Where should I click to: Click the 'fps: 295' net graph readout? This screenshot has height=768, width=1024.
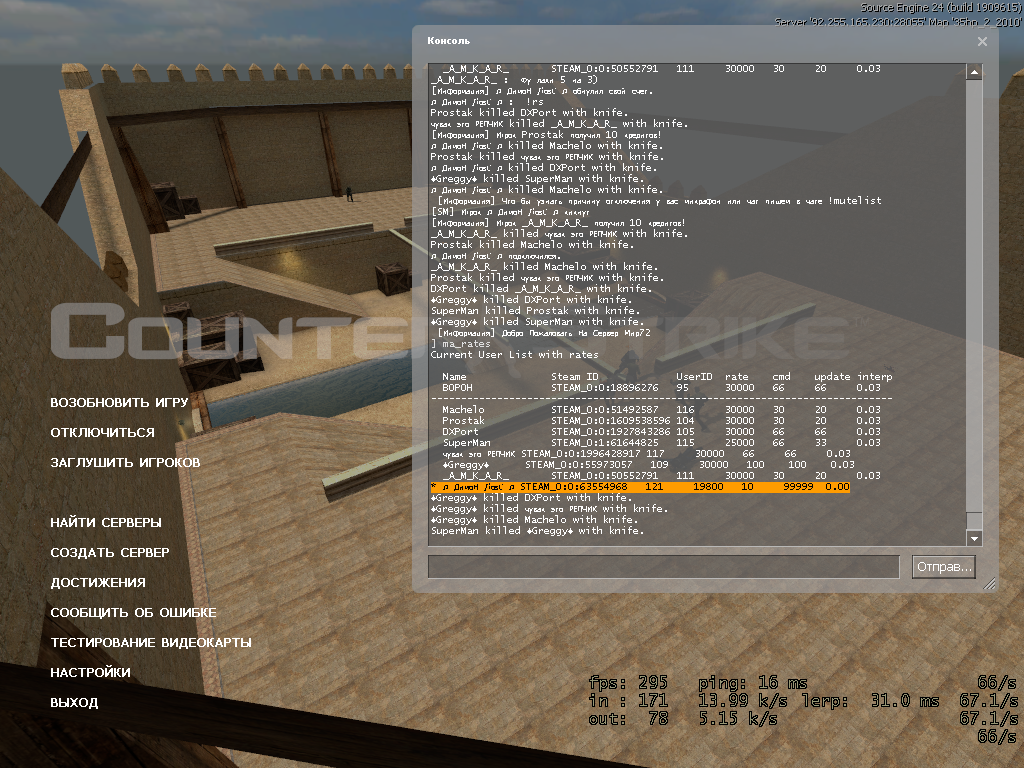pyautogui.click(x=628, y=682)
